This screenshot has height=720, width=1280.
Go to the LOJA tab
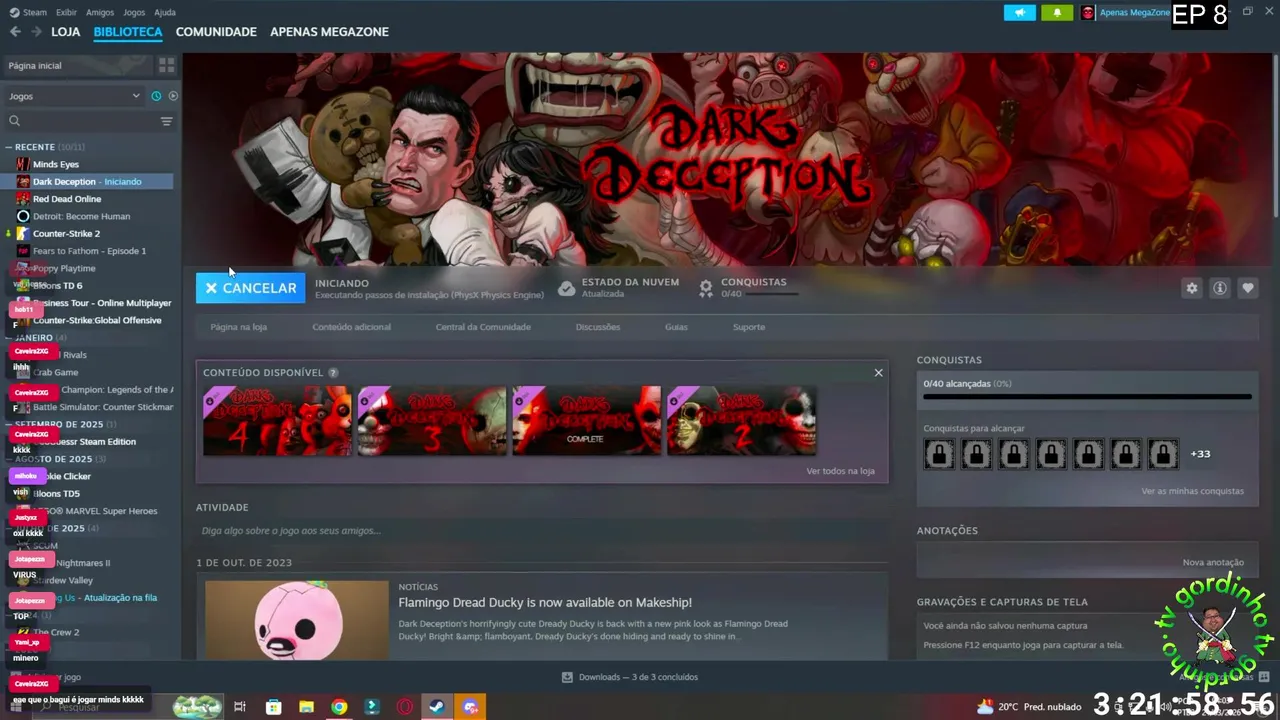tap(65, 32)
